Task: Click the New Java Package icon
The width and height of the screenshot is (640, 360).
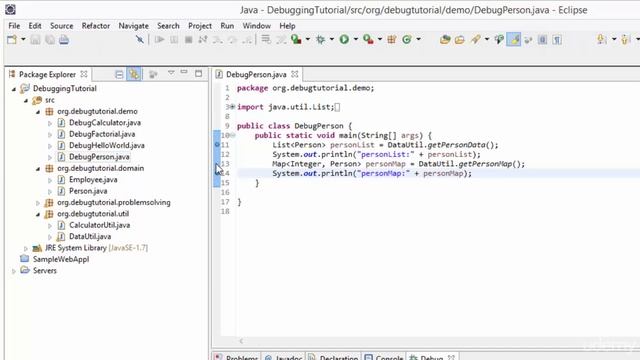Action: coord(392,40)
